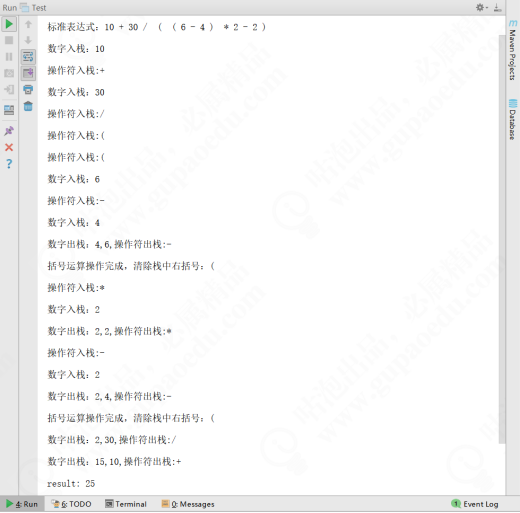520x513 pixels.
Task: Open the 6: TODO tool tab
Action: 71,504
